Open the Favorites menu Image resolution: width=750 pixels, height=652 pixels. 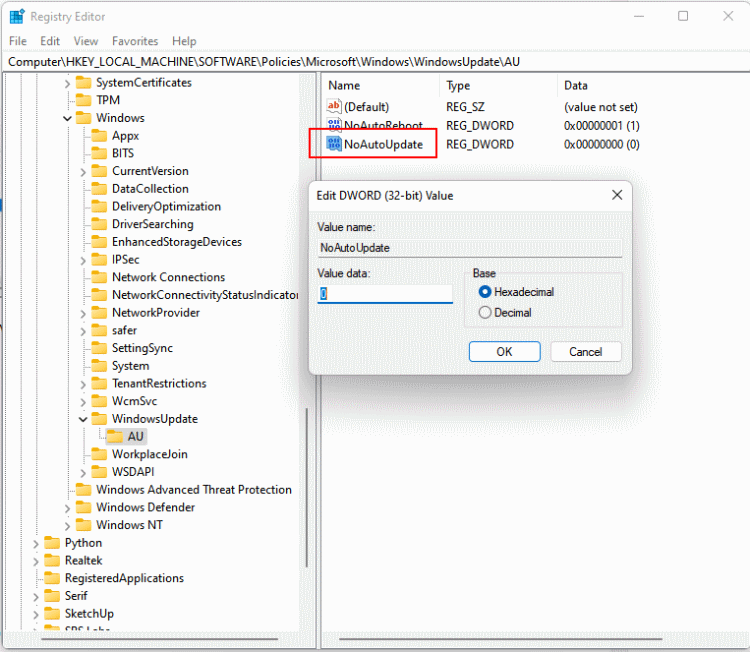135,41
